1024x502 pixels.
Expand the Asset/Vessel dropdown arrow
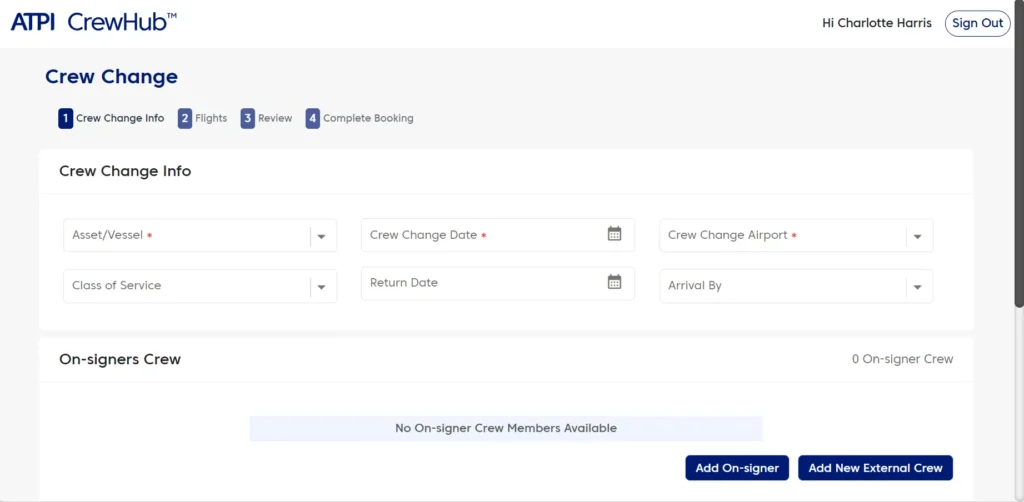[x=321, y=236]
